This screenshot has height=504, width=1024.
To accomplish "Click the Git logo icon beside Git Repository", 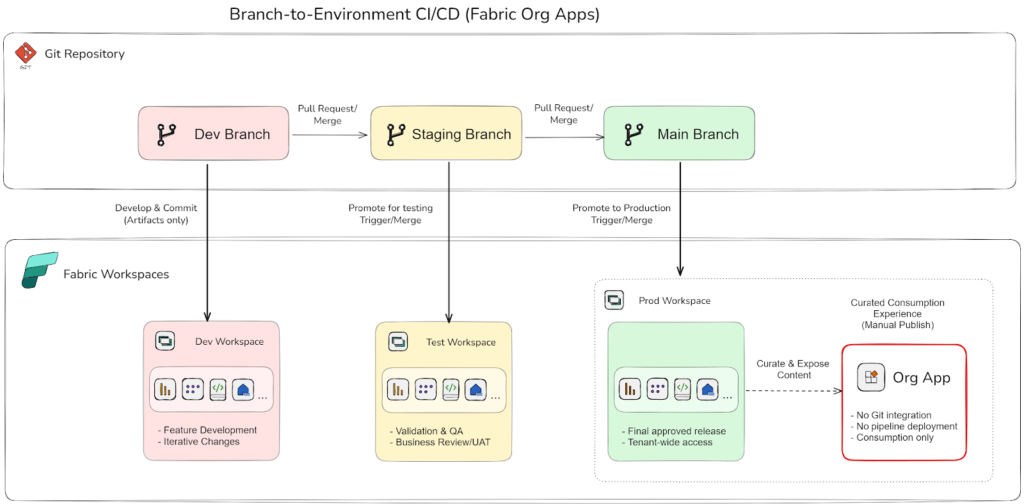I will 25,54.
